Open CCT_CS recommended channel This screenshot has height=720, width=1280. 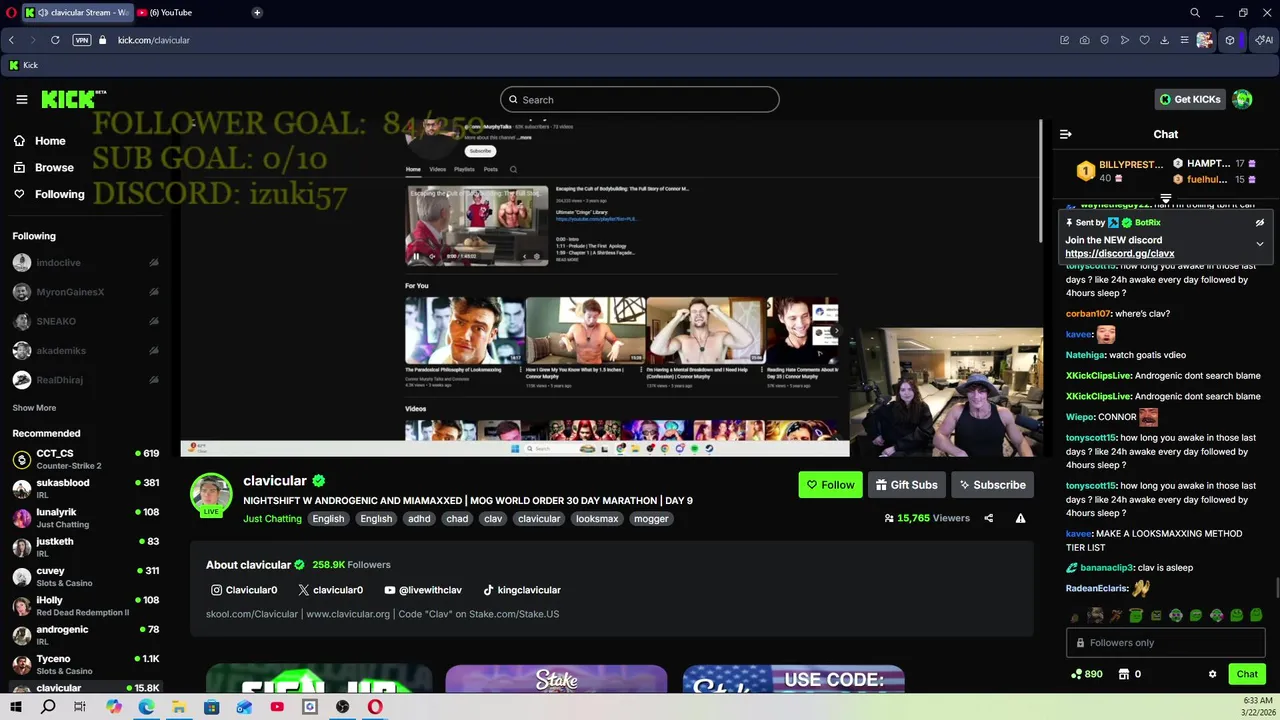point(85,459)
